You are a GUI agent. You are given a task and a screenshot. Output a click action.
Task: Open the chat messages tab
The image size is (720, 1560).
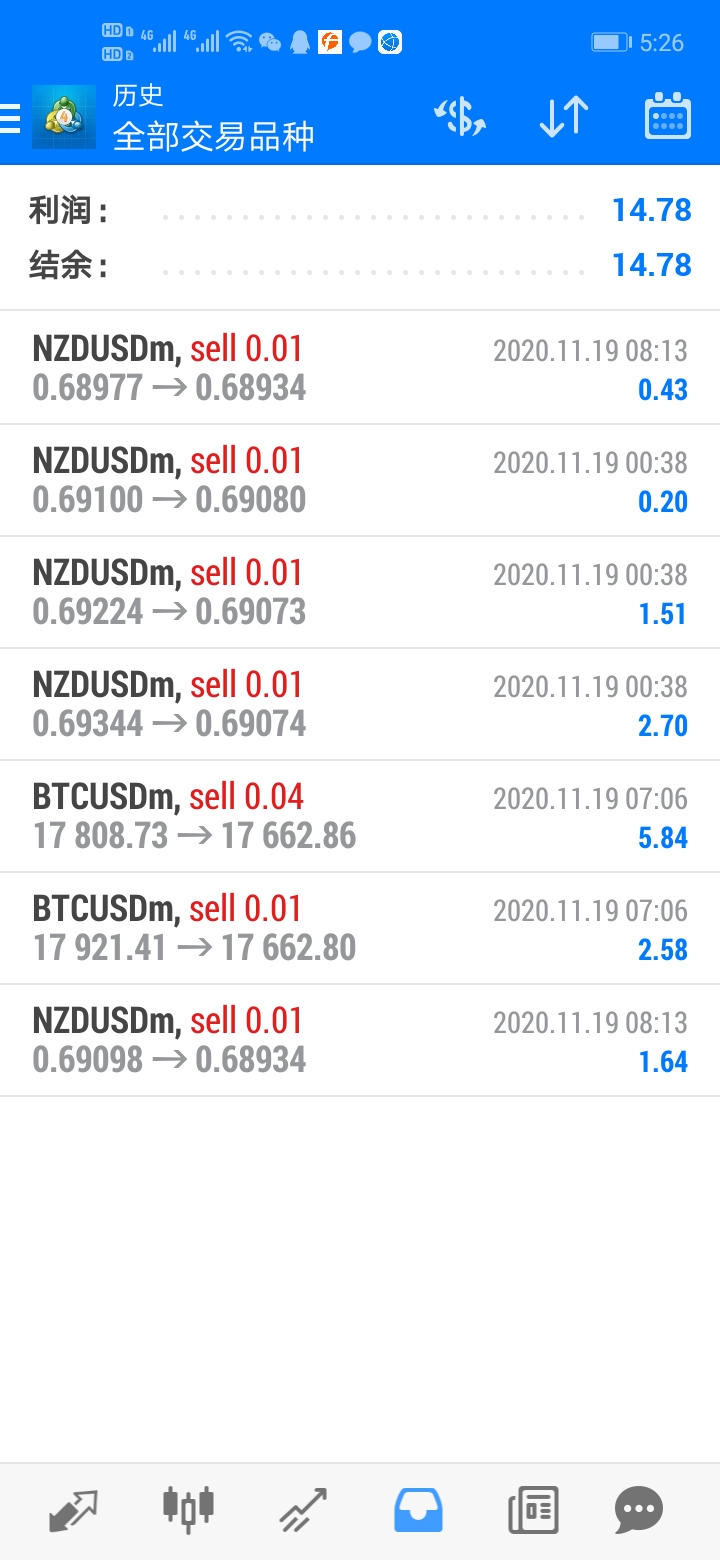click(639, 1510)
